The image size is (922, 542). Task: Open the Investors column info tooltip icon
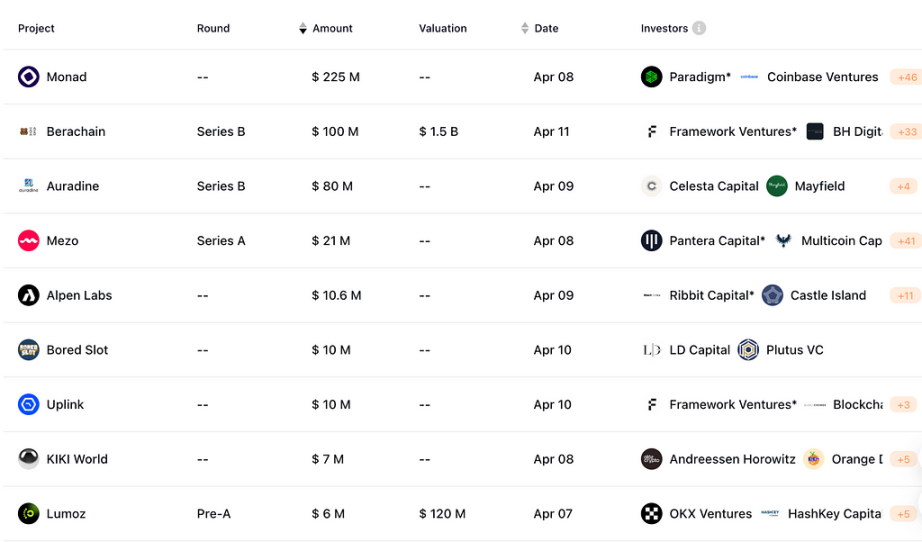pos(699,28)
